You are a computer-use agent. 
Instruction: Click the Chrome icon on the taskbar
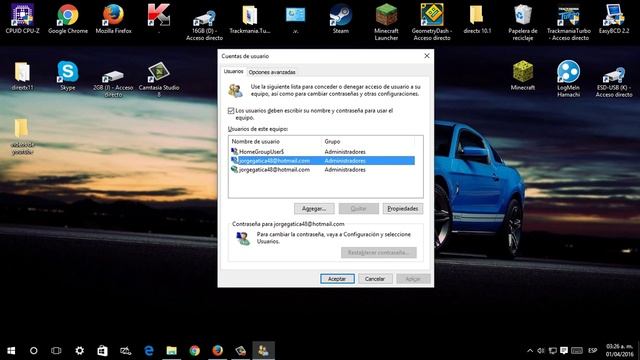pyautogui.click(x=195, y=350)
